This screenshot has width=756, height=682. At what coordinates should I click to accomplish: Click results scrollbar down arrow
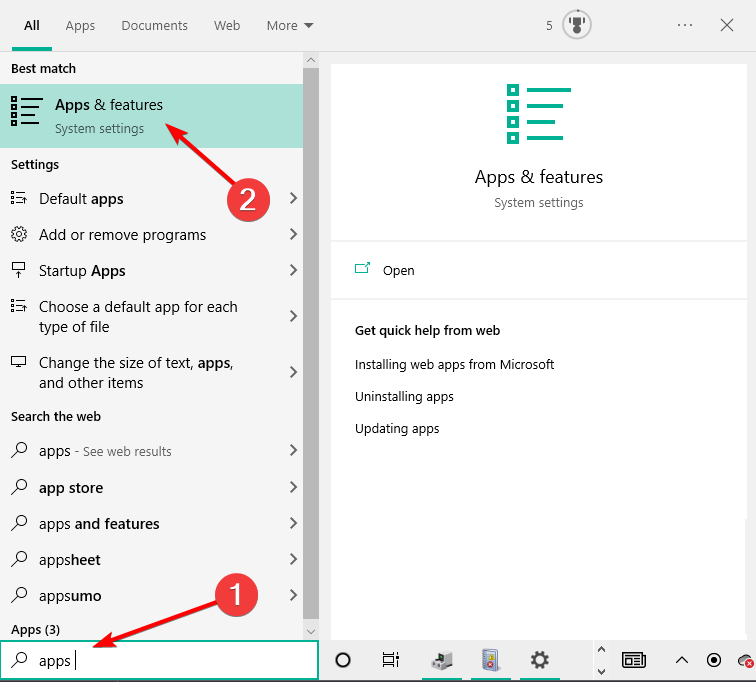[x=311, y=631]
